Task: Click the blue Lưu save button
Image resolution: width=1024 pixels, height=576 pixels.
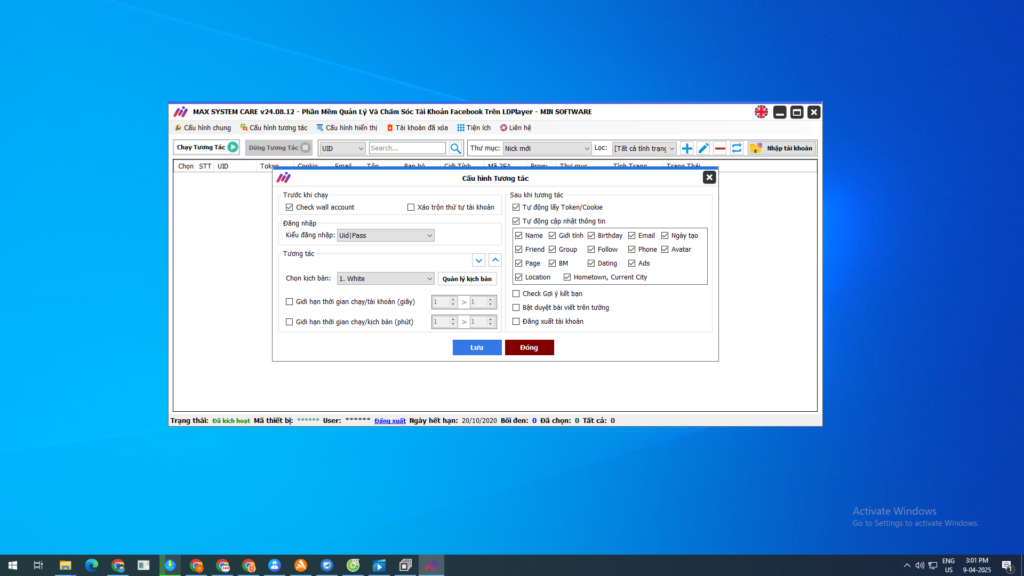Action: (477, 347)
